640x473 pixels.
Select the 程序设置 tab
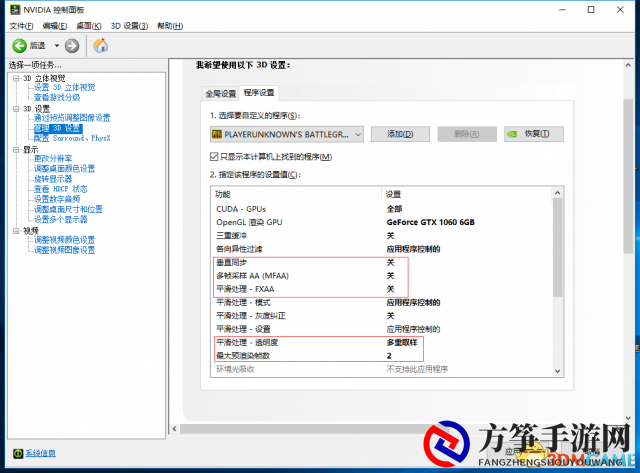[259, 93]
